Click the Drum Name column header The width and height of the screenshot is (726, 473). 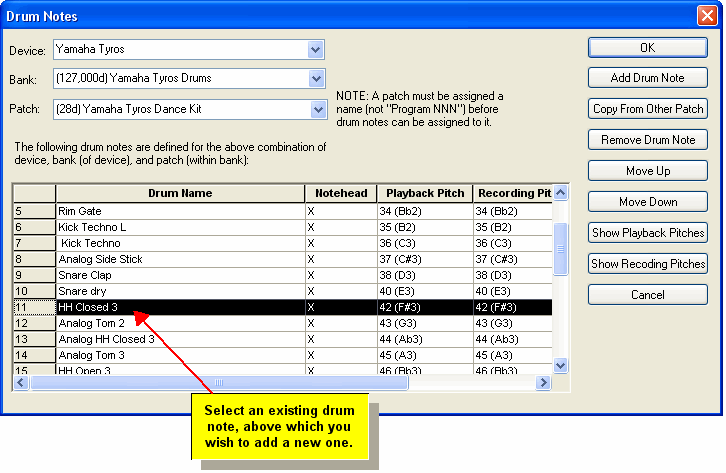pos(180,193)
